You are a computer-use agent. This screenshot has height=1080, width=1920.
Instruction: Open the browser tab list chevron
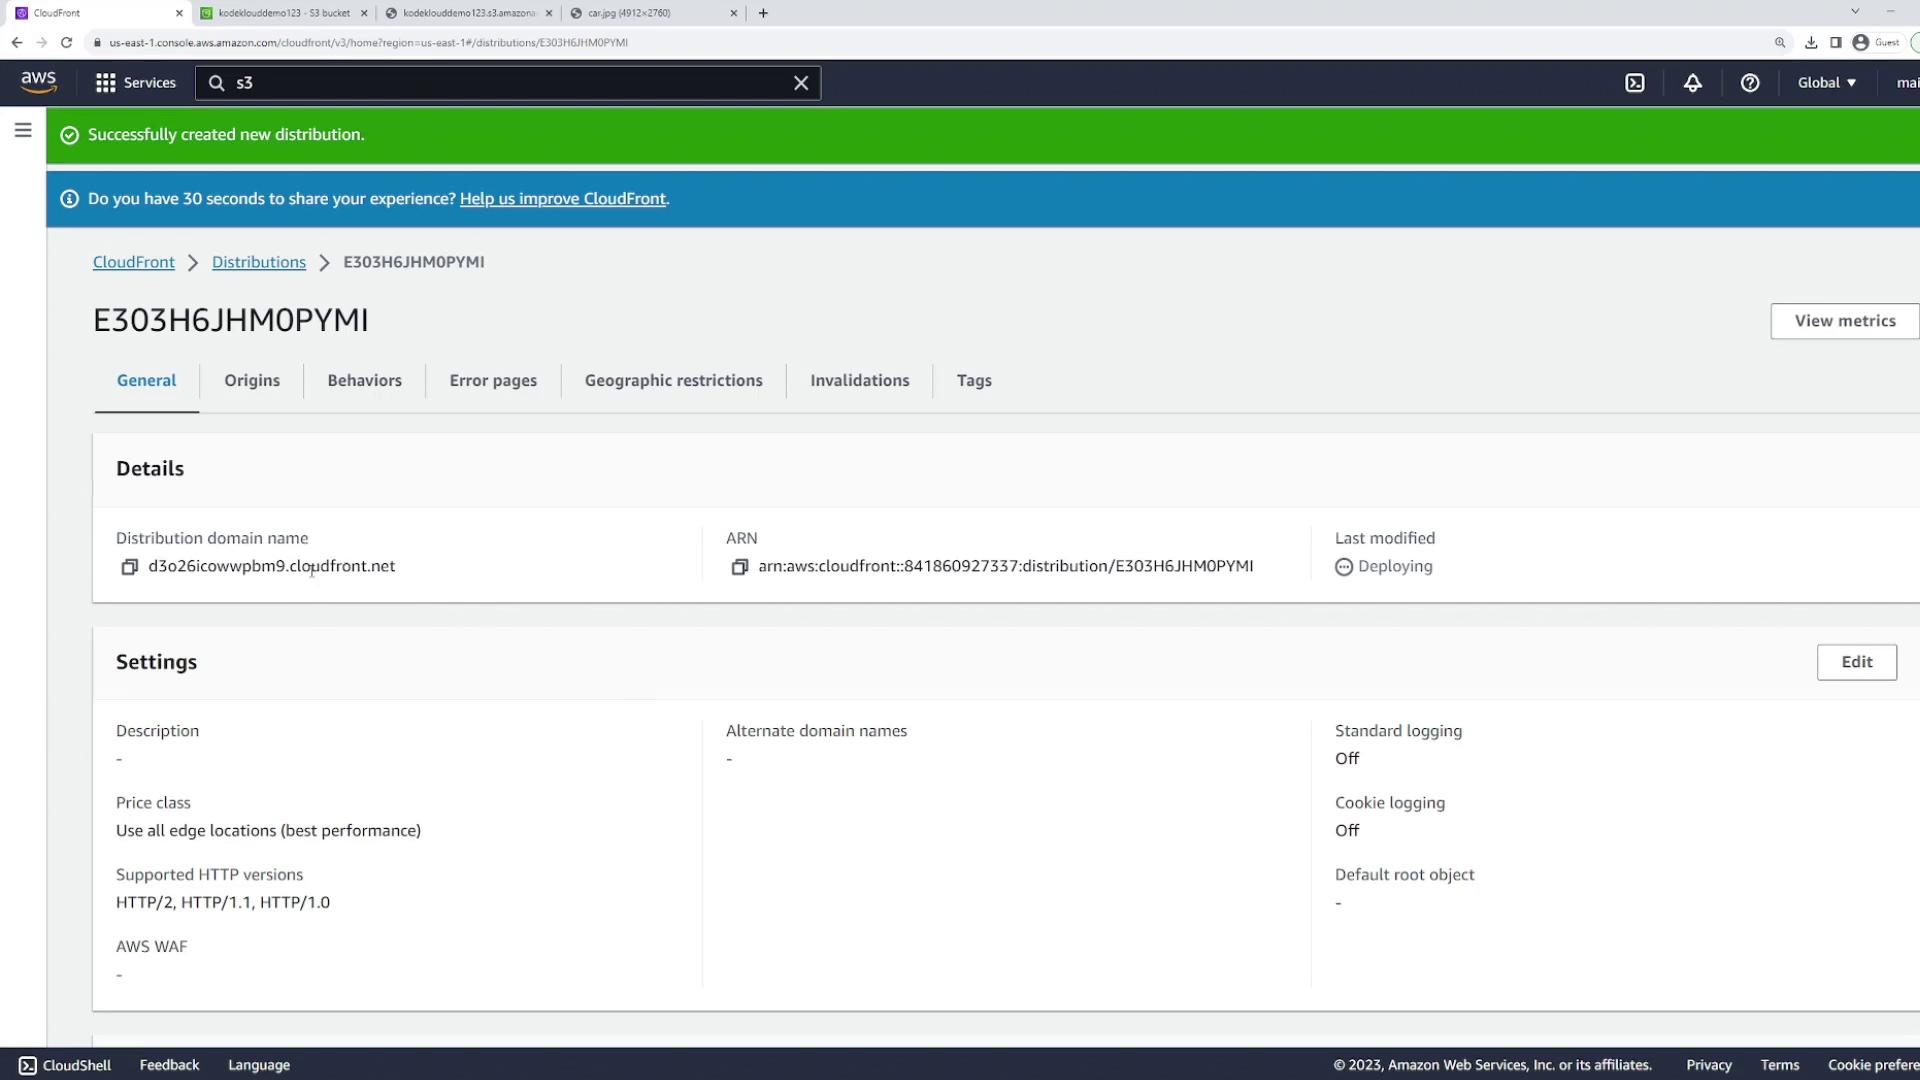[x=1854, y=12]
